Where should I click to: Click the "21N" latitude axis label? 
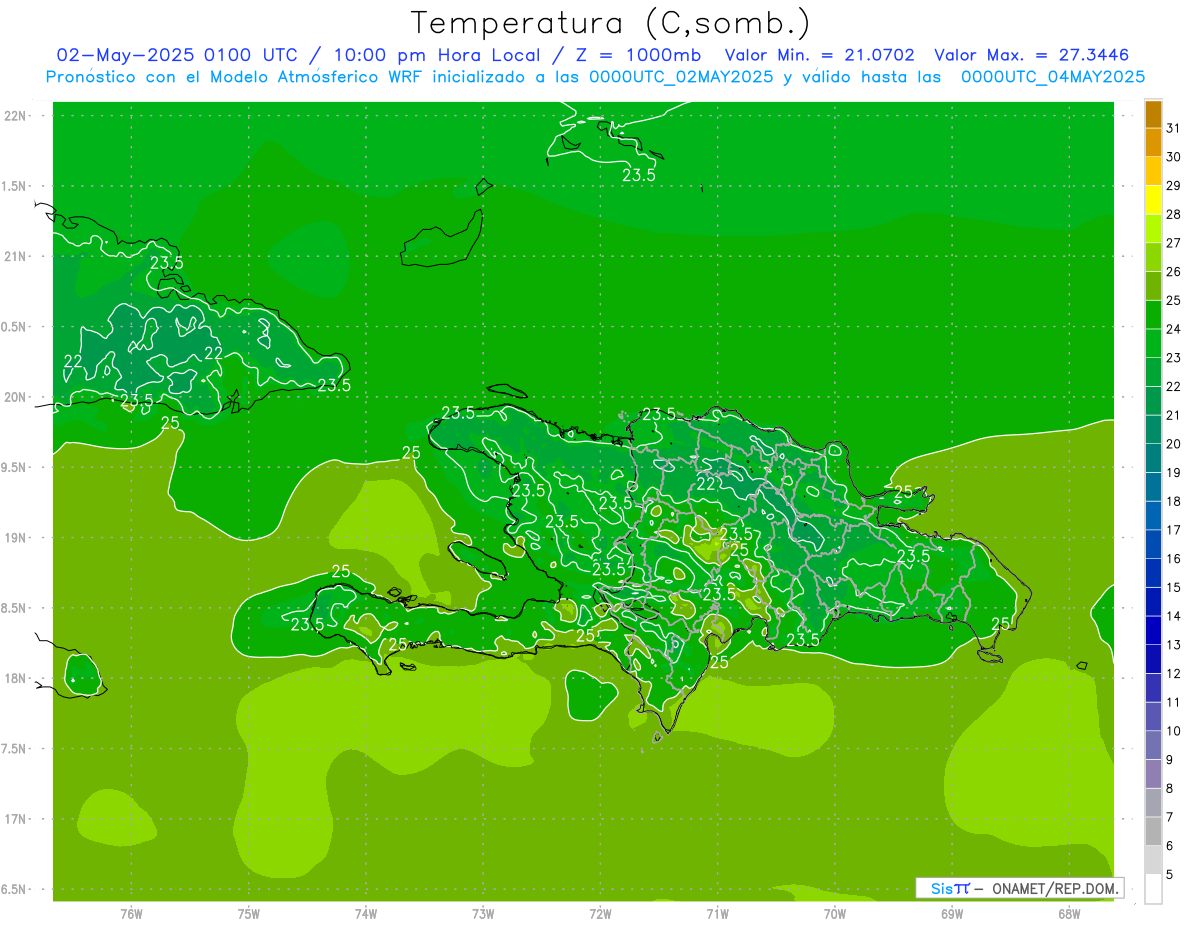pyautogui.click(x=14, y=256)
